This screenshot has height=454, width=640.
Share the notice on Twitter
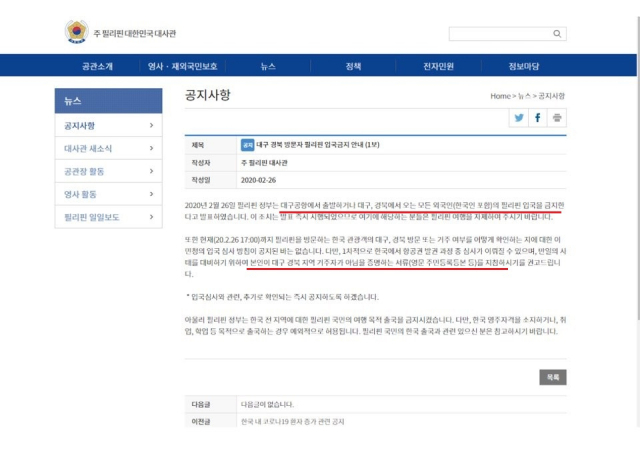pyautogui.click(x=519, y=118)
